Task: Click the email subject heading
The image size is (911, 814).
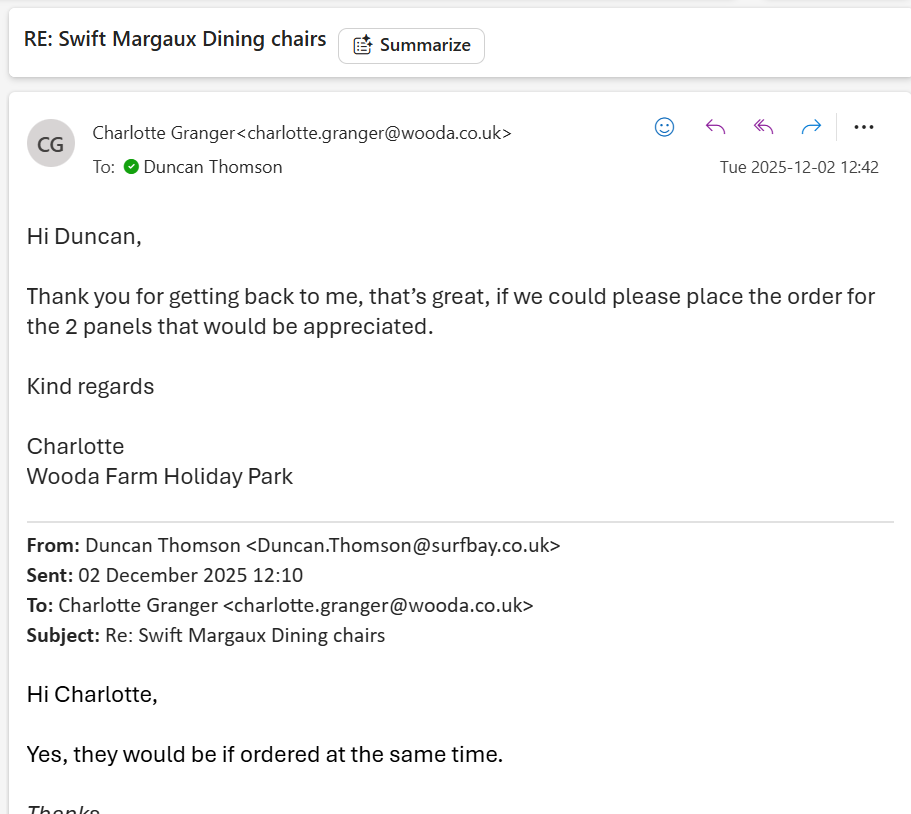Action: [175, 39]
